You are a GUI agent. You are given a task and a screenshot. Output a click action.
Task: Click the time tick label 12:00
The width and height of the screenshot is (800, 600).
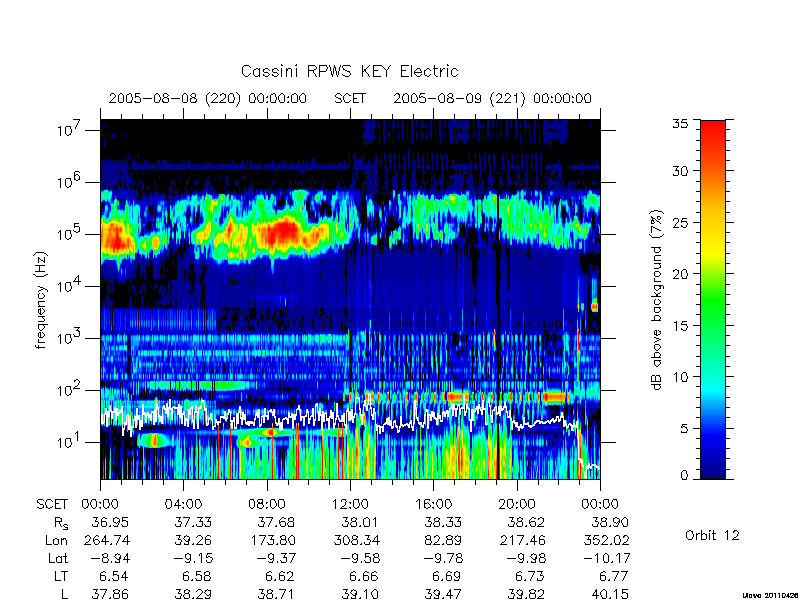pyautogui.click(x=350, y=504)
